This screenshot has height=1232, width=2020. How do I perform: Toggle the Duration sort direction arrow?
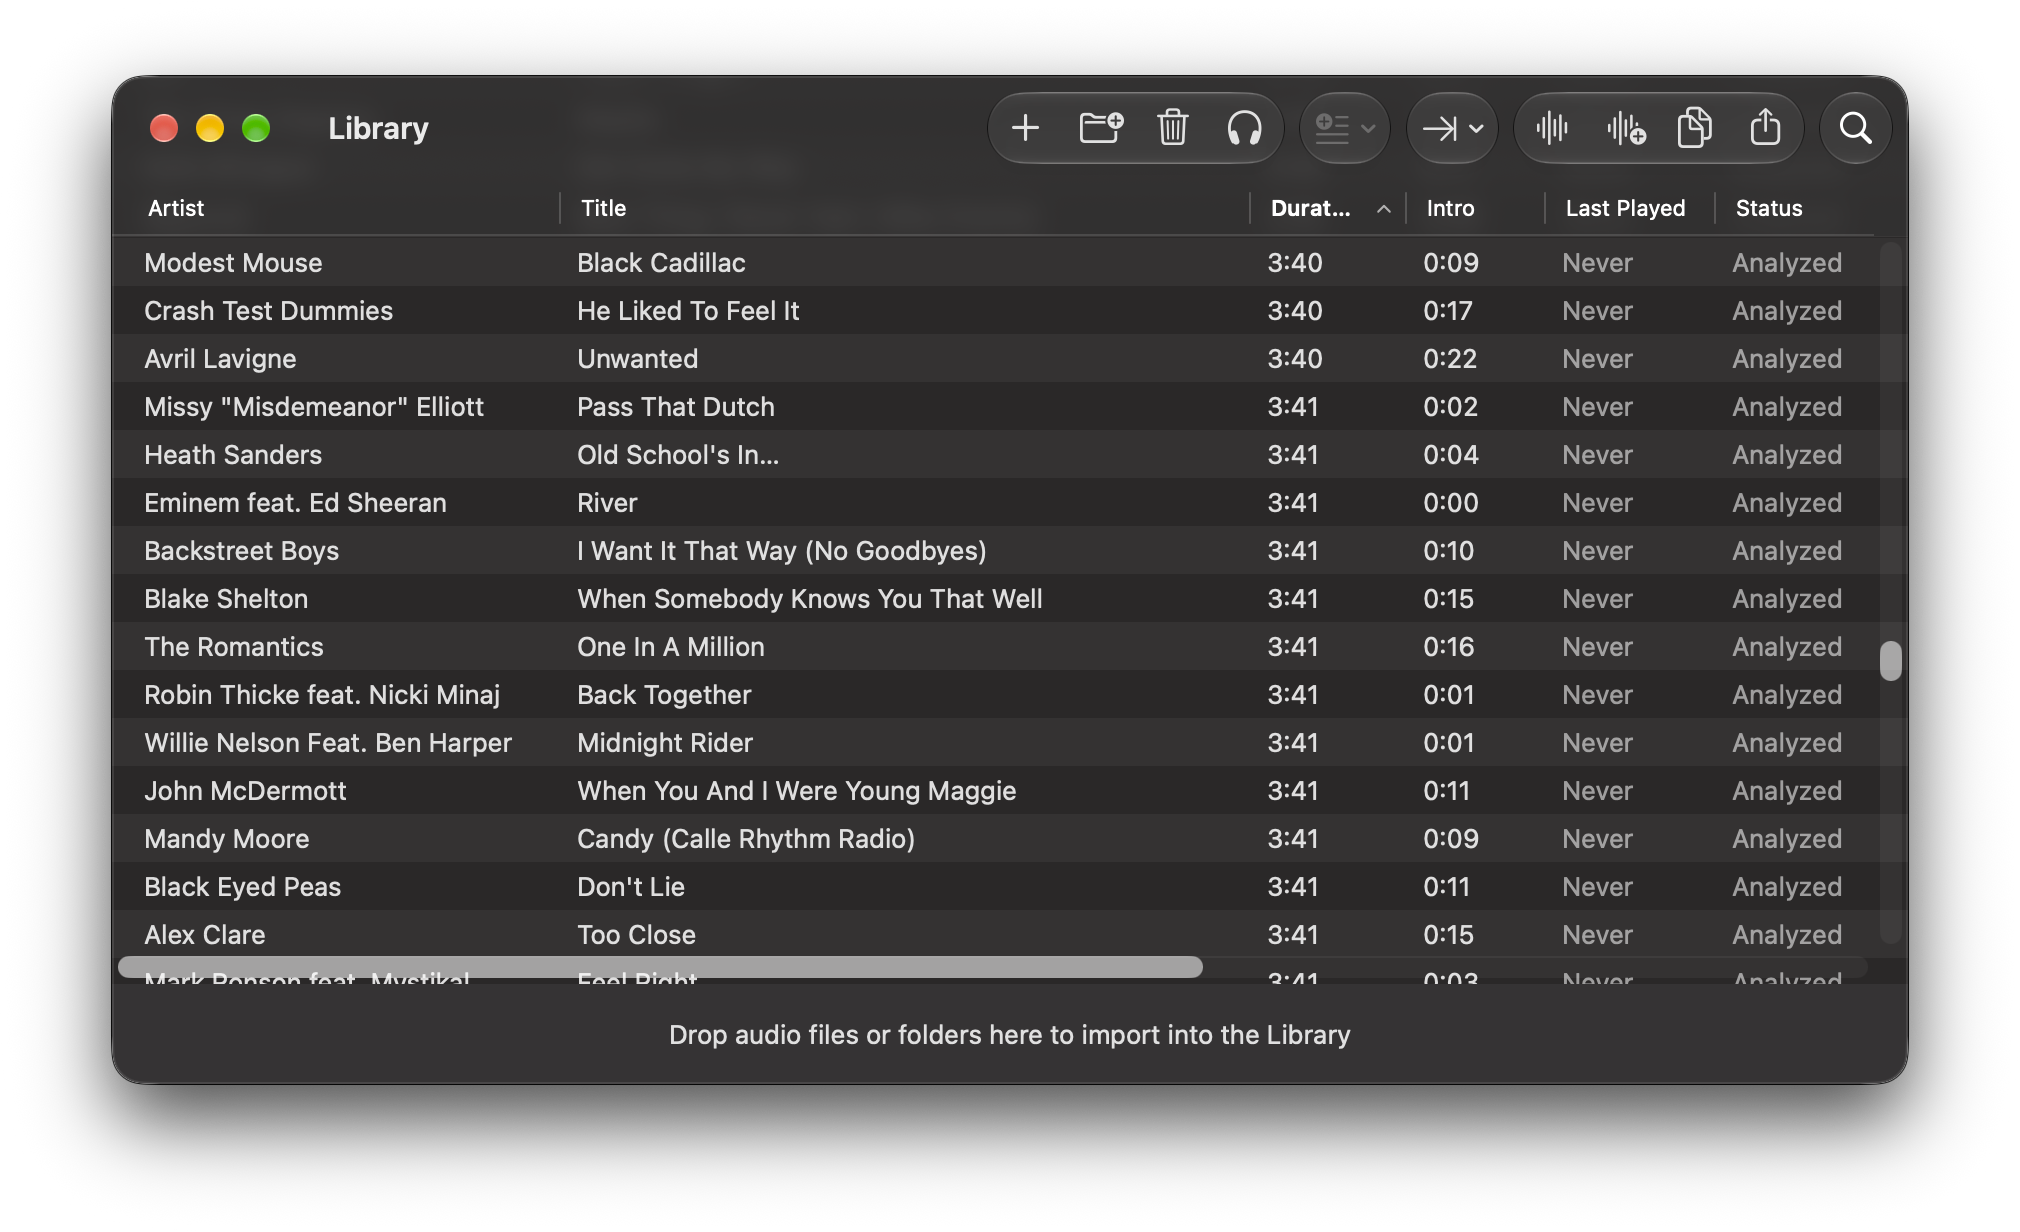[1383, 208]
